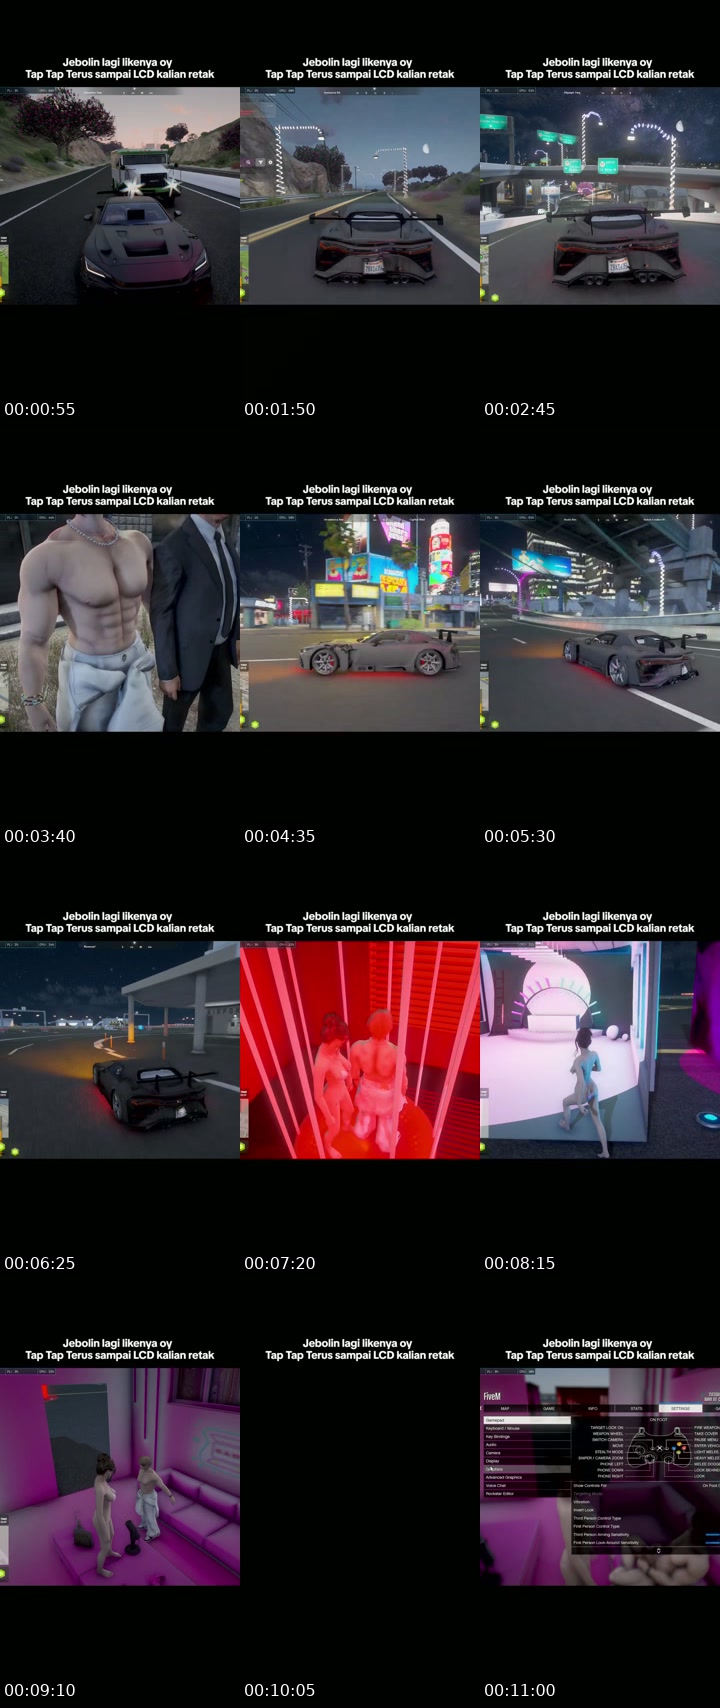Image resolution: width=720 pixels, height=1708 pixels.
Task: Open Graphics settings entry
Action: click(x=527, y=1469)
